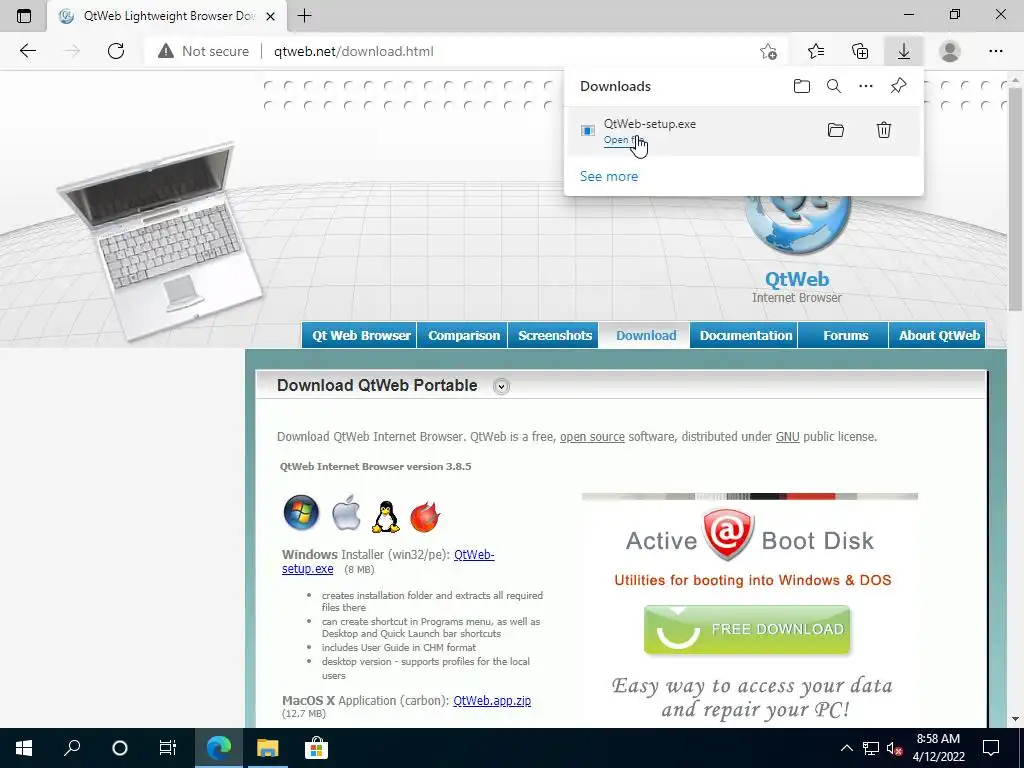Open more options in Downloads panel

tap(866, 86)
